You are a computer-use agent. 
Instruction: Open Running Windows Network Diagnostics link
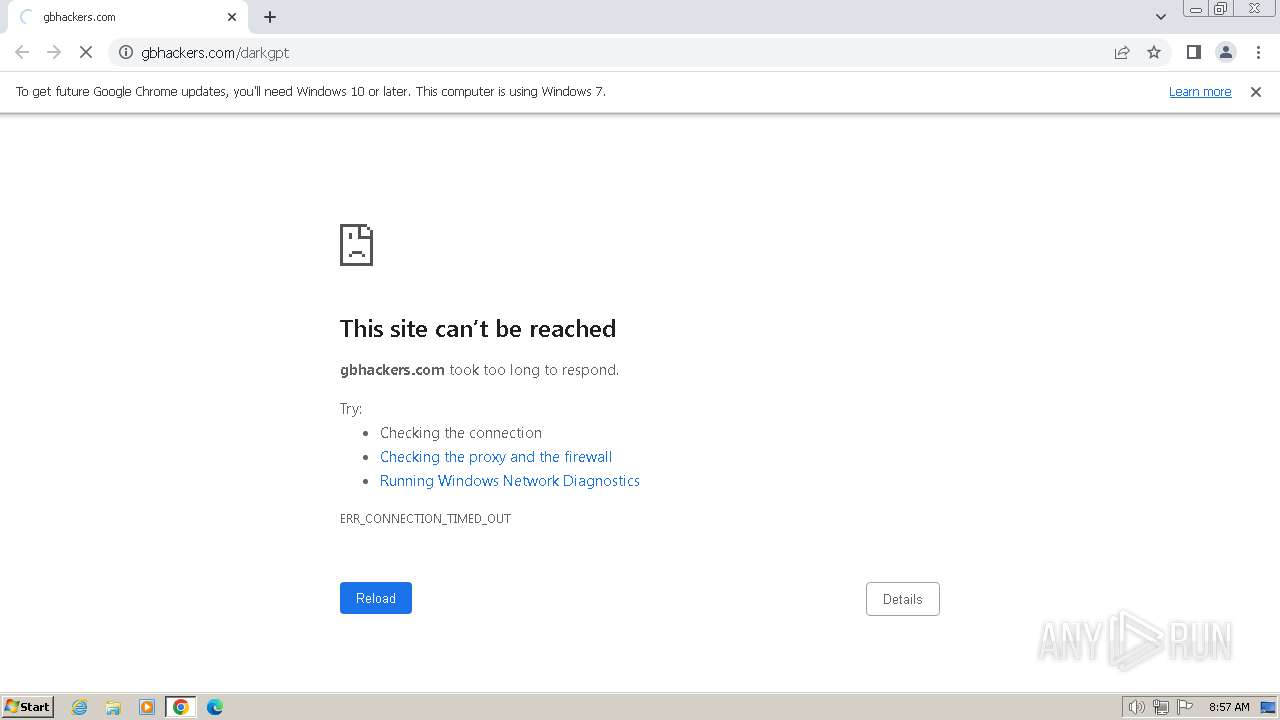510,481
